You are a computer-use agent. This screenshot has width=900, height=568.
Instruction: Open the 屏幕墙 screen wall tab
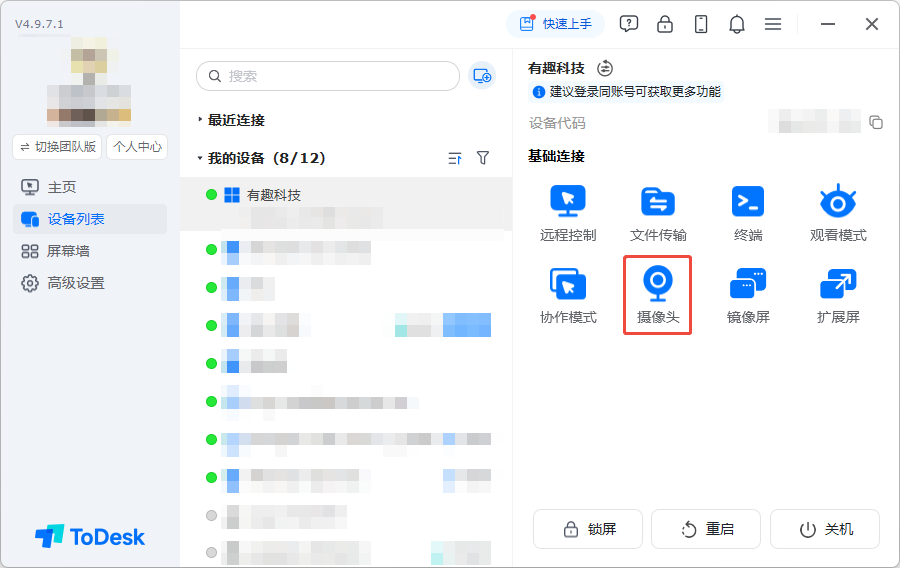pyautogui.click(x=90, y=251)
